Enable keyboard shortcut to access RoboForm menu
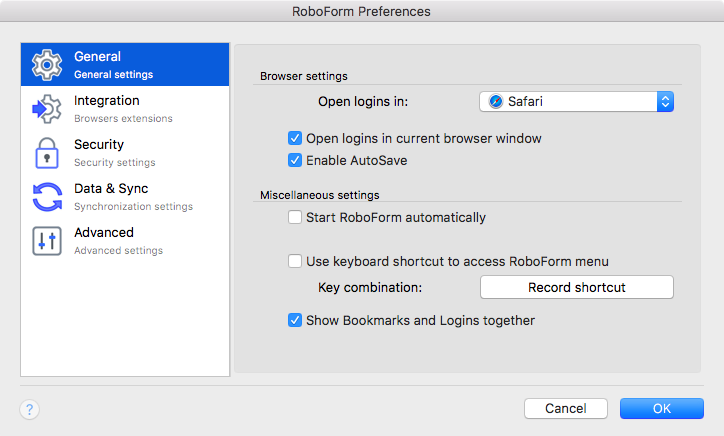Viewport: 724px width, 436px height. point(295,261)
